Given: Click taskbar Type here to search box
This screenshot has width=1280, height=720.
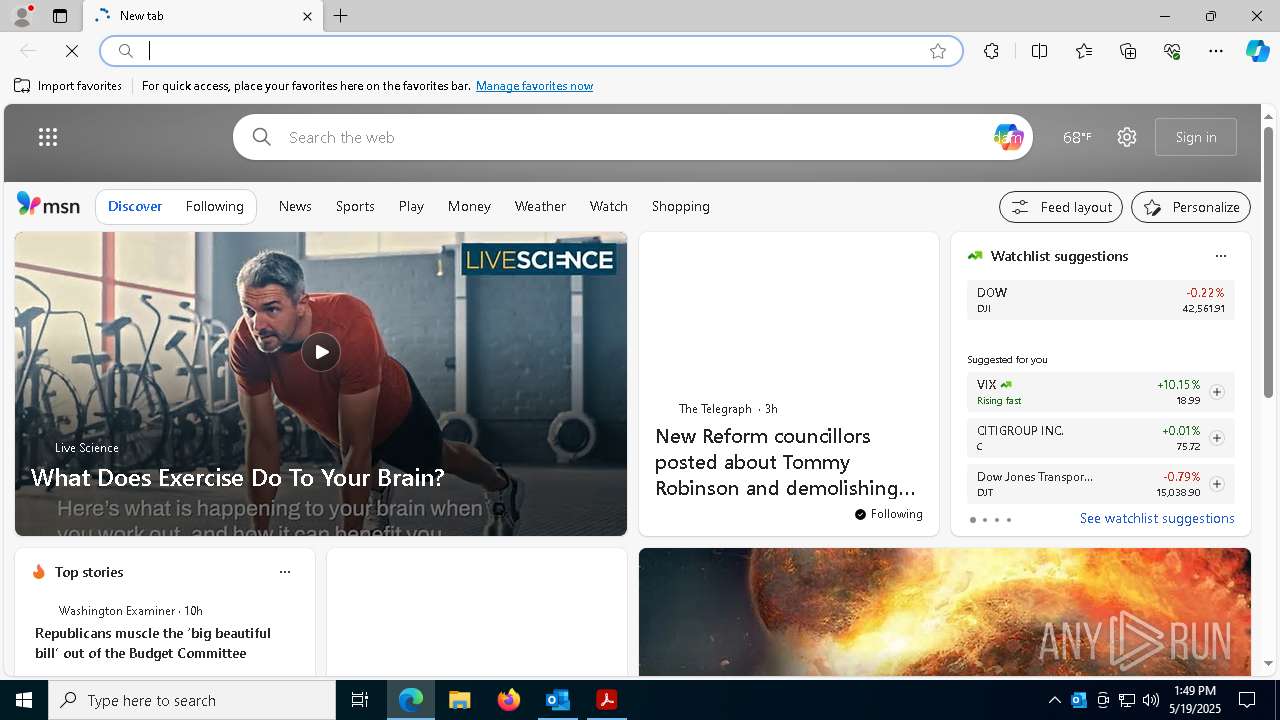Looking at the screenshot, I should (192, 700).
